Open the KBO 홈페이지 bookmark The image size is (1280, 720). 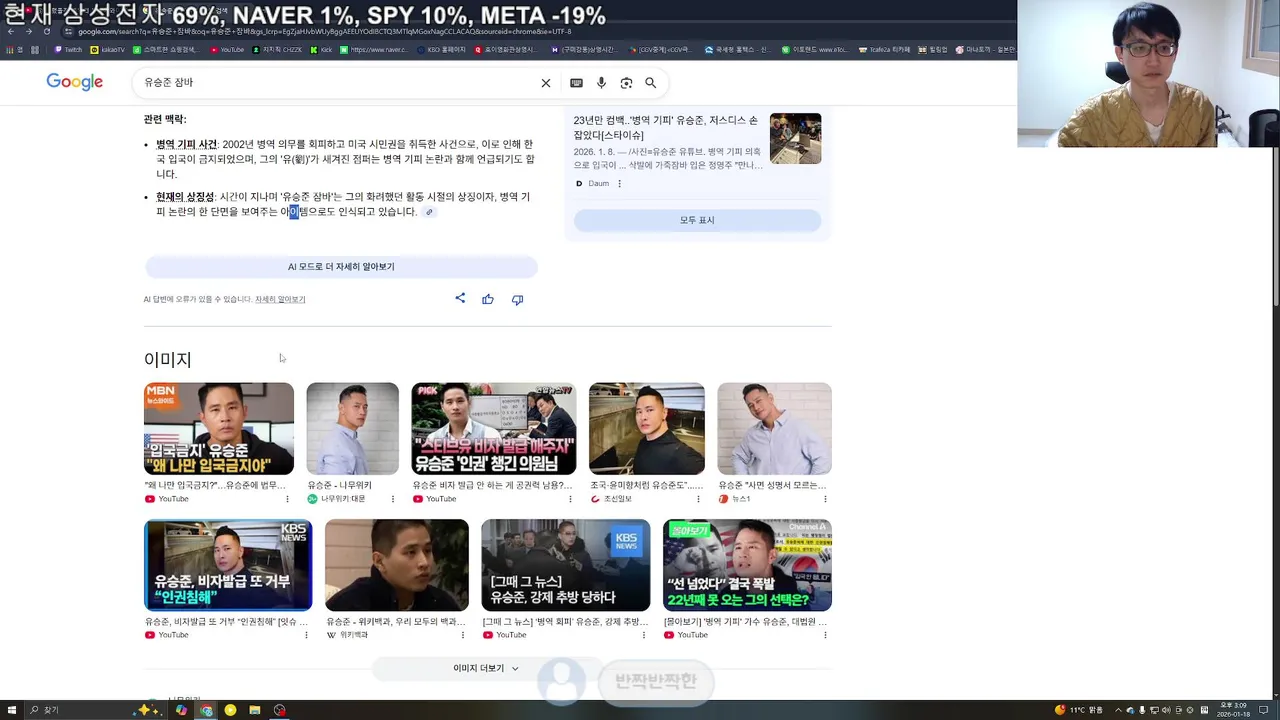click(442, 49)
